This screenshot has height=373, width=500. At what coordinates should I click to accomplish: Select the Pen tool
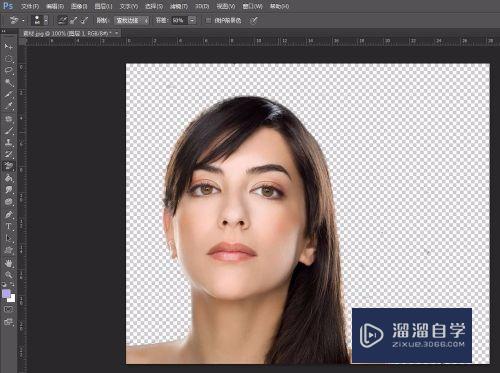click(9, 214)
